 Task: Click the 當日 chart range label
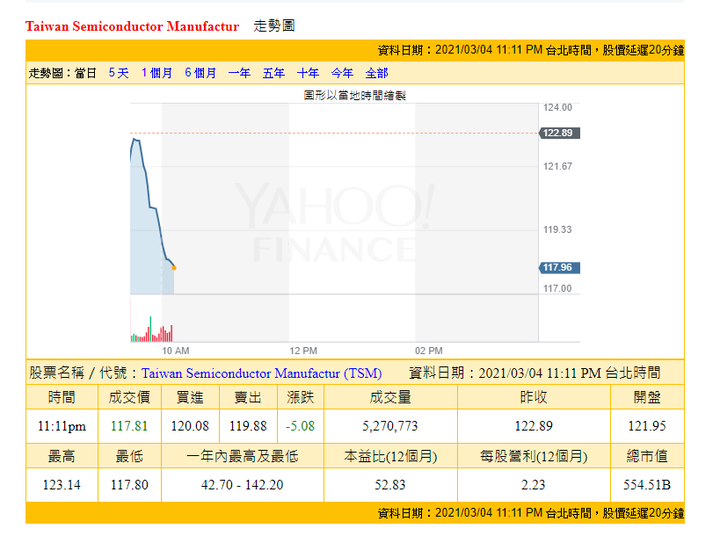click(x=85, y=73)
